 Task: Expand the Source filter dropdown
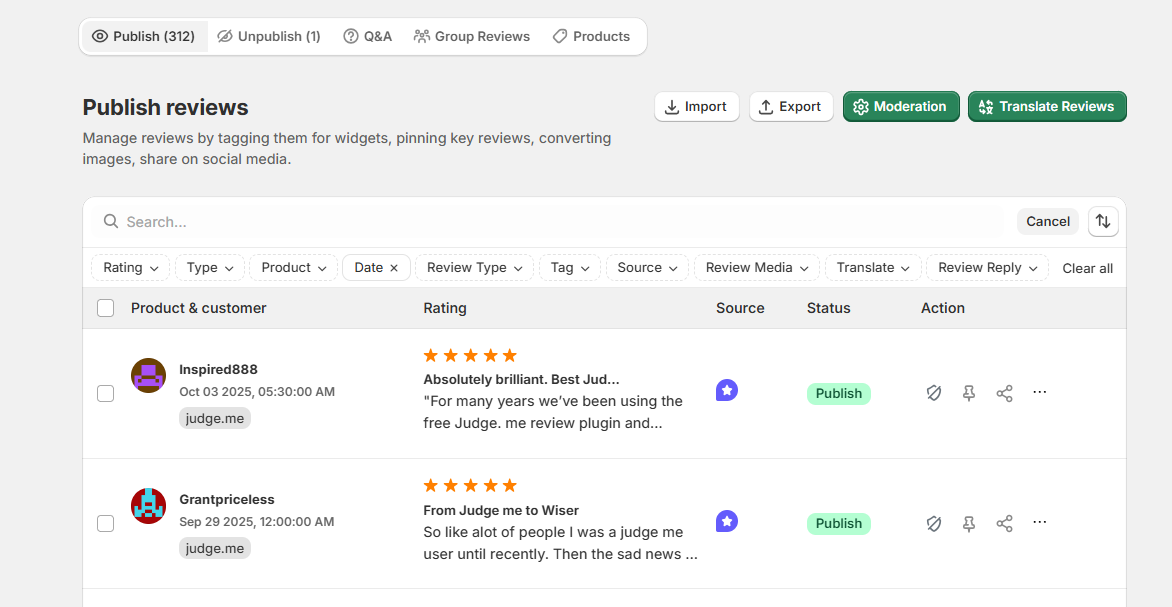647,268
